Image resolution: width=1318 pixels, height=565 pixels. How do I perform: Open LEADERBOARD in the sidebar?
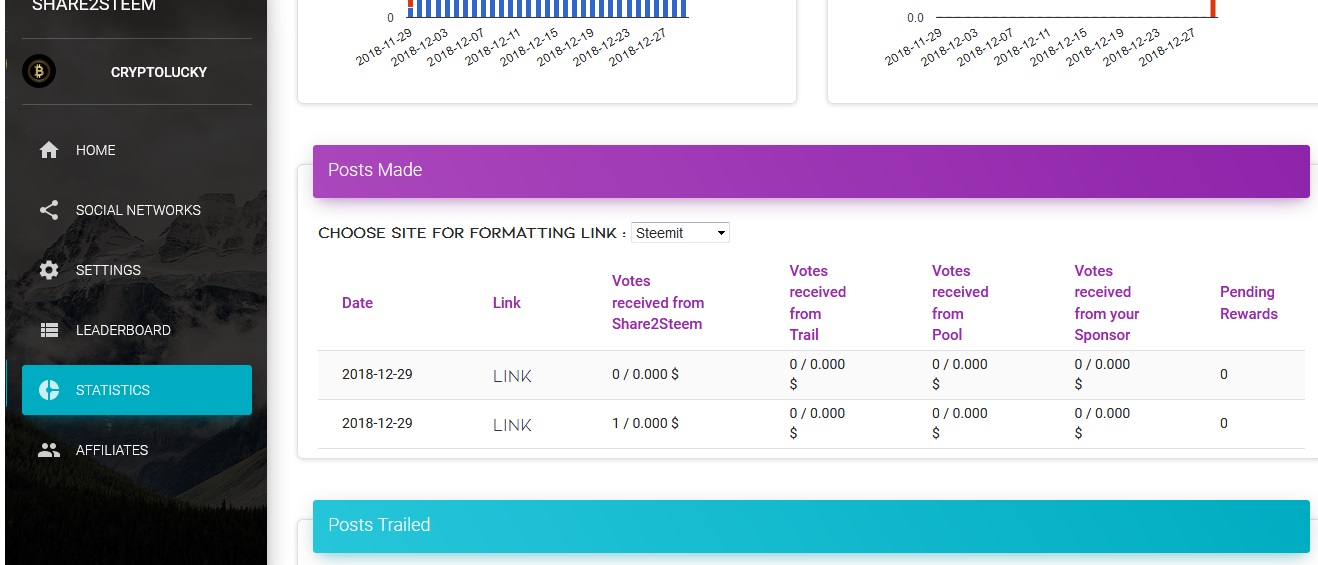pos(137,330)
